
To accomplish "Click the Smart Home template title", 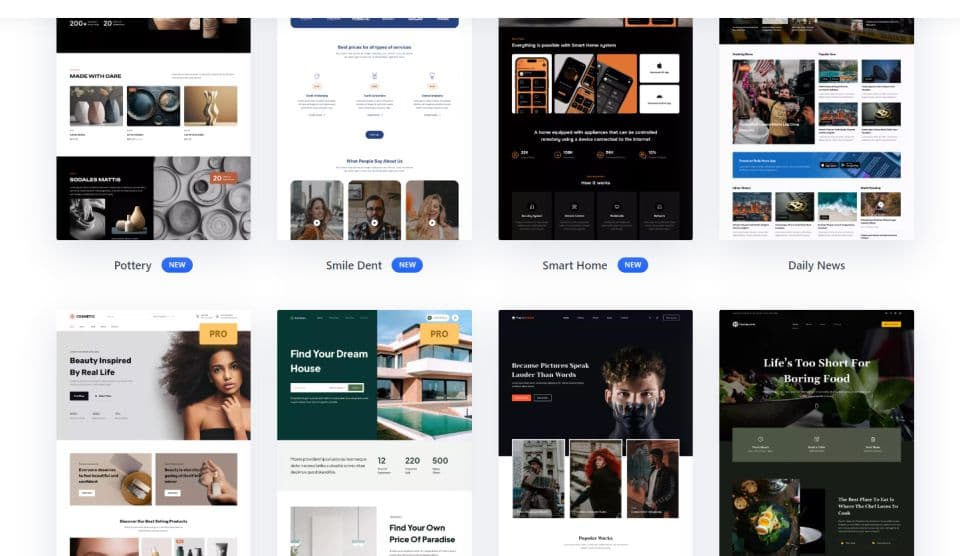I will pos(574,265).
